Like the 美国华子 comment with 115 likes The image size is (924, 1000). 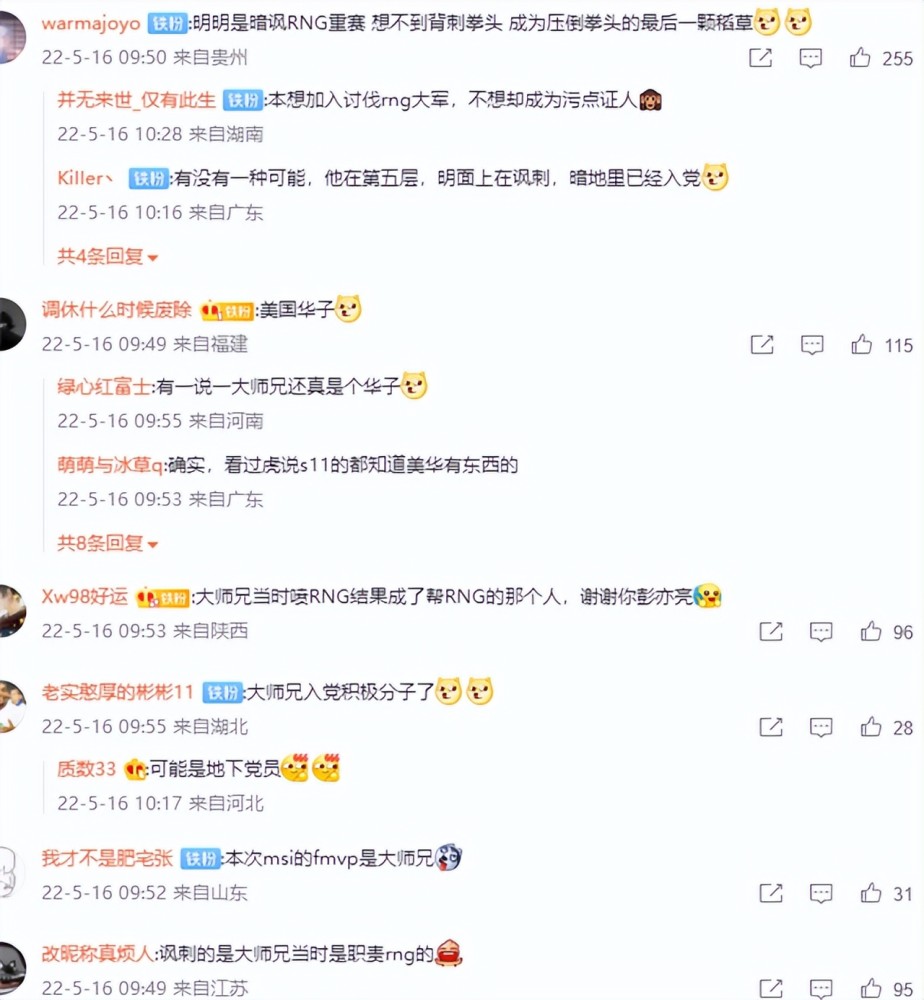[862, 344]
